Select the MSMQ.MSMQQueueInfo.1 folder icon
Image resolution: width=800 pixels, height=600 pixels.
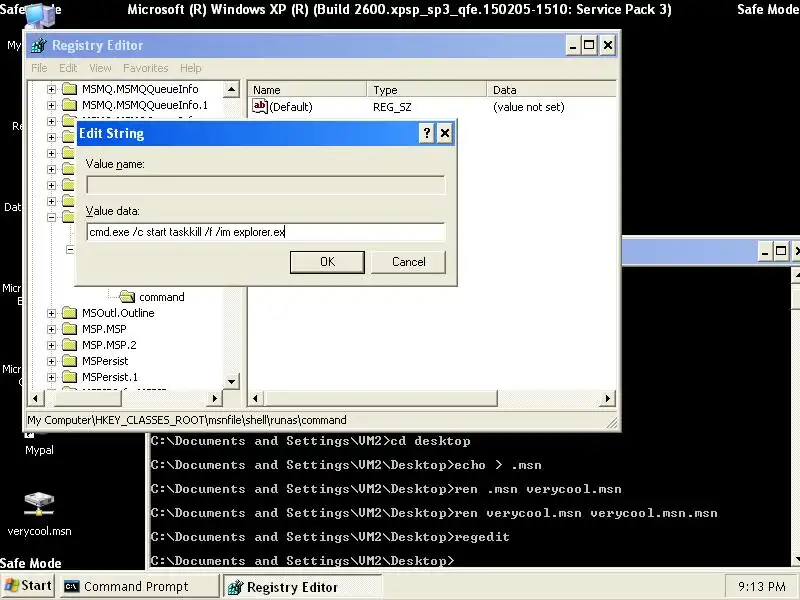pyautogui.click(x=69, y=105)
